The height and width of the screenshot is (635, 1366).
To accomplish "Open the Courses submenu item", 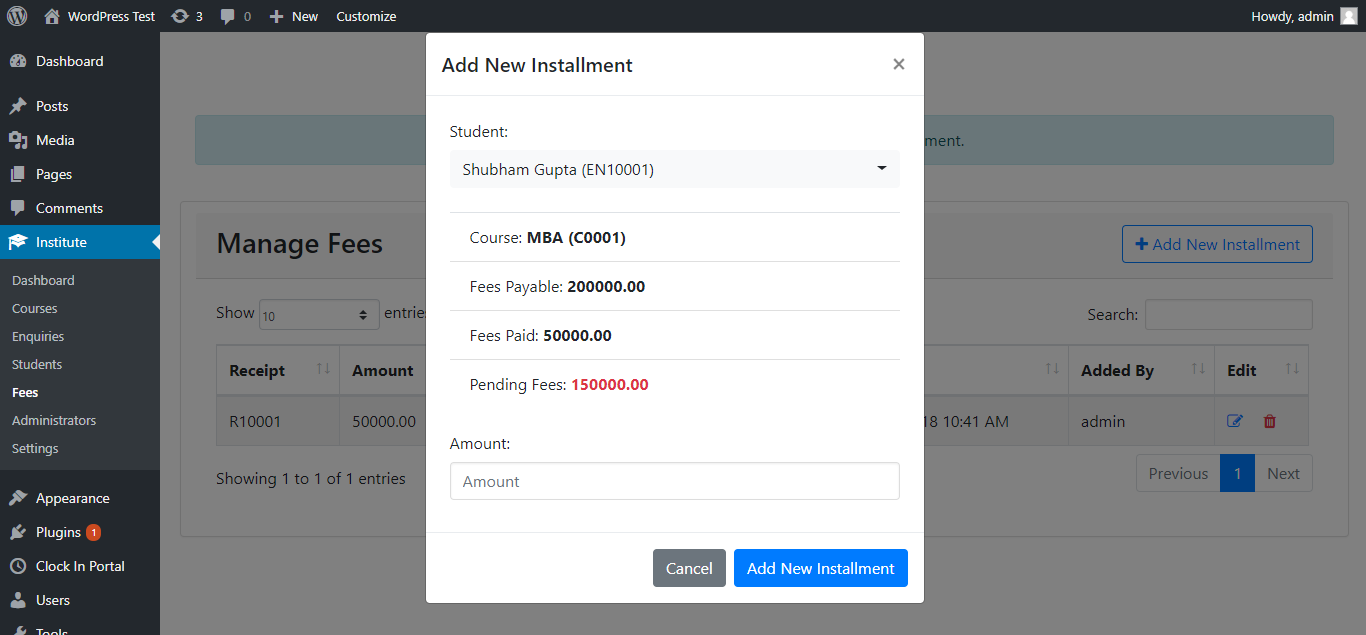I will (x=35, y=308).
